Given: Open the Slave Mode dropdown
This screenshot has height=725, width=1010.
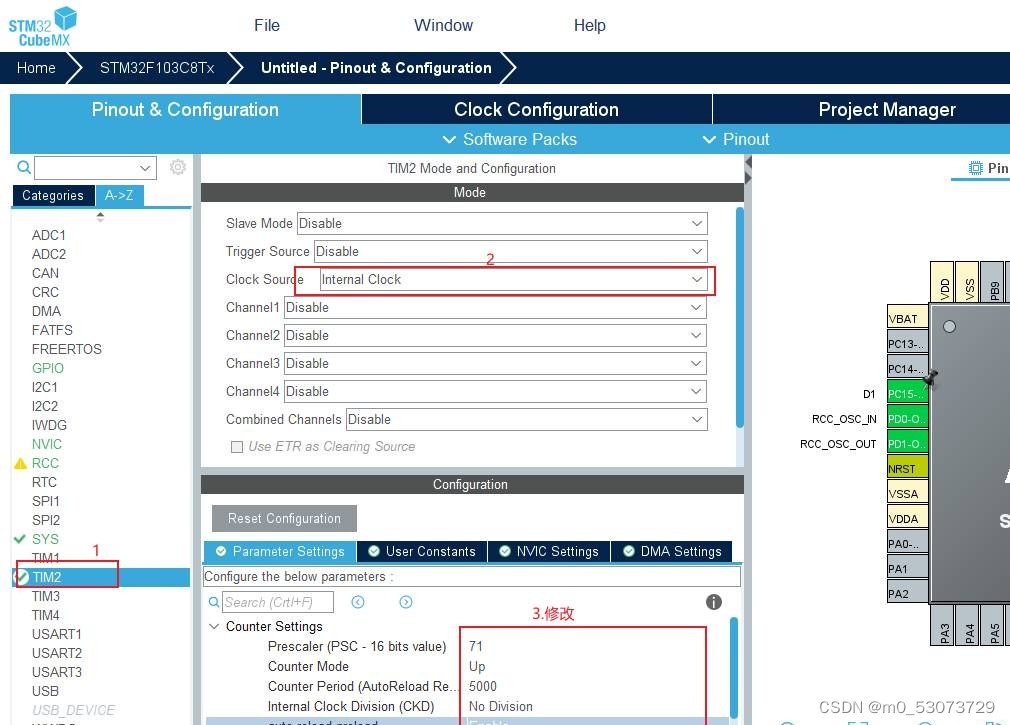Looking at the screenshot, I should click(502, 223).
